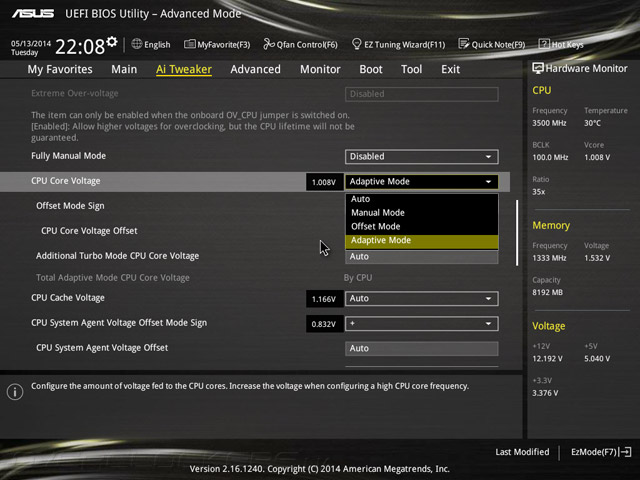Click the Fully Manual Mode label
This screenshot has height=480, width=640.
click(69, 156)
